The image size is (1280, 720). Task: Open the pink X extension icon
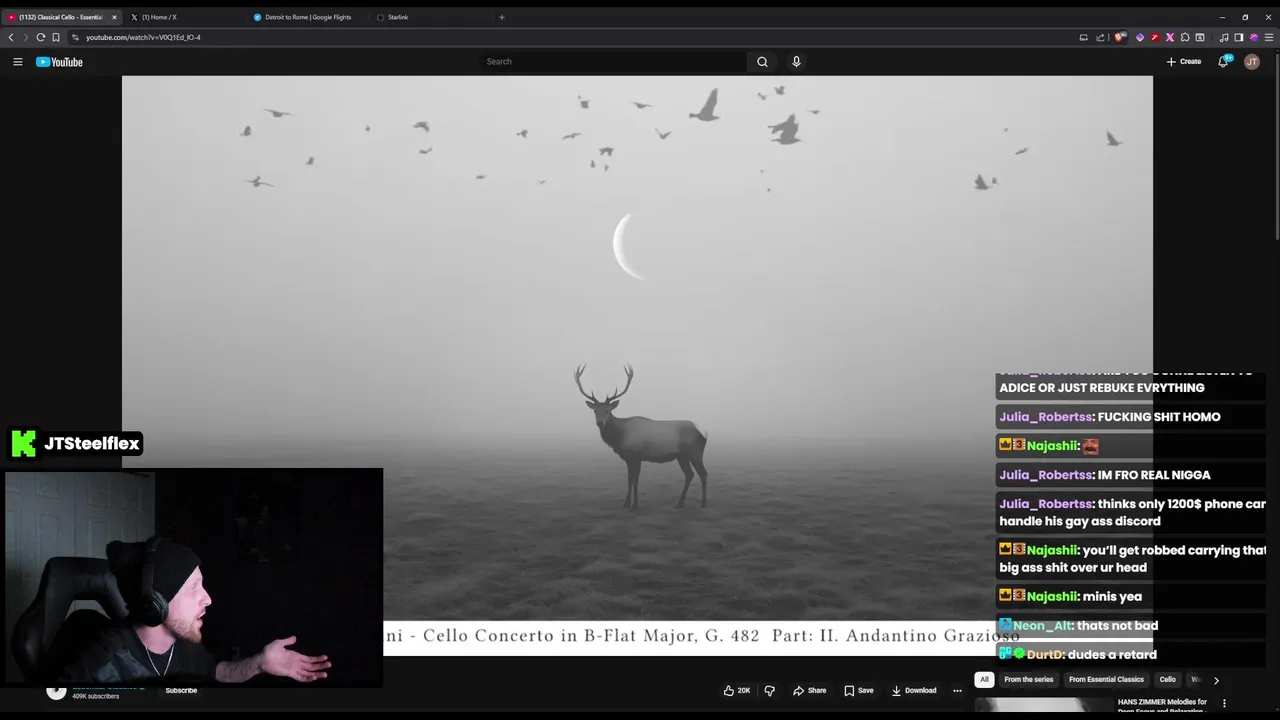point(1170,37)
